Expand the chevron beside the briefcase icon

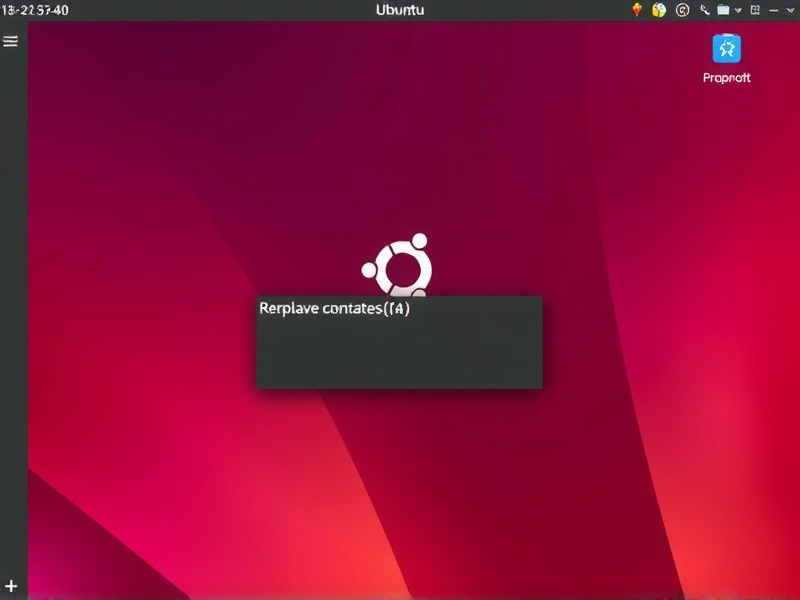pos(738,10)
